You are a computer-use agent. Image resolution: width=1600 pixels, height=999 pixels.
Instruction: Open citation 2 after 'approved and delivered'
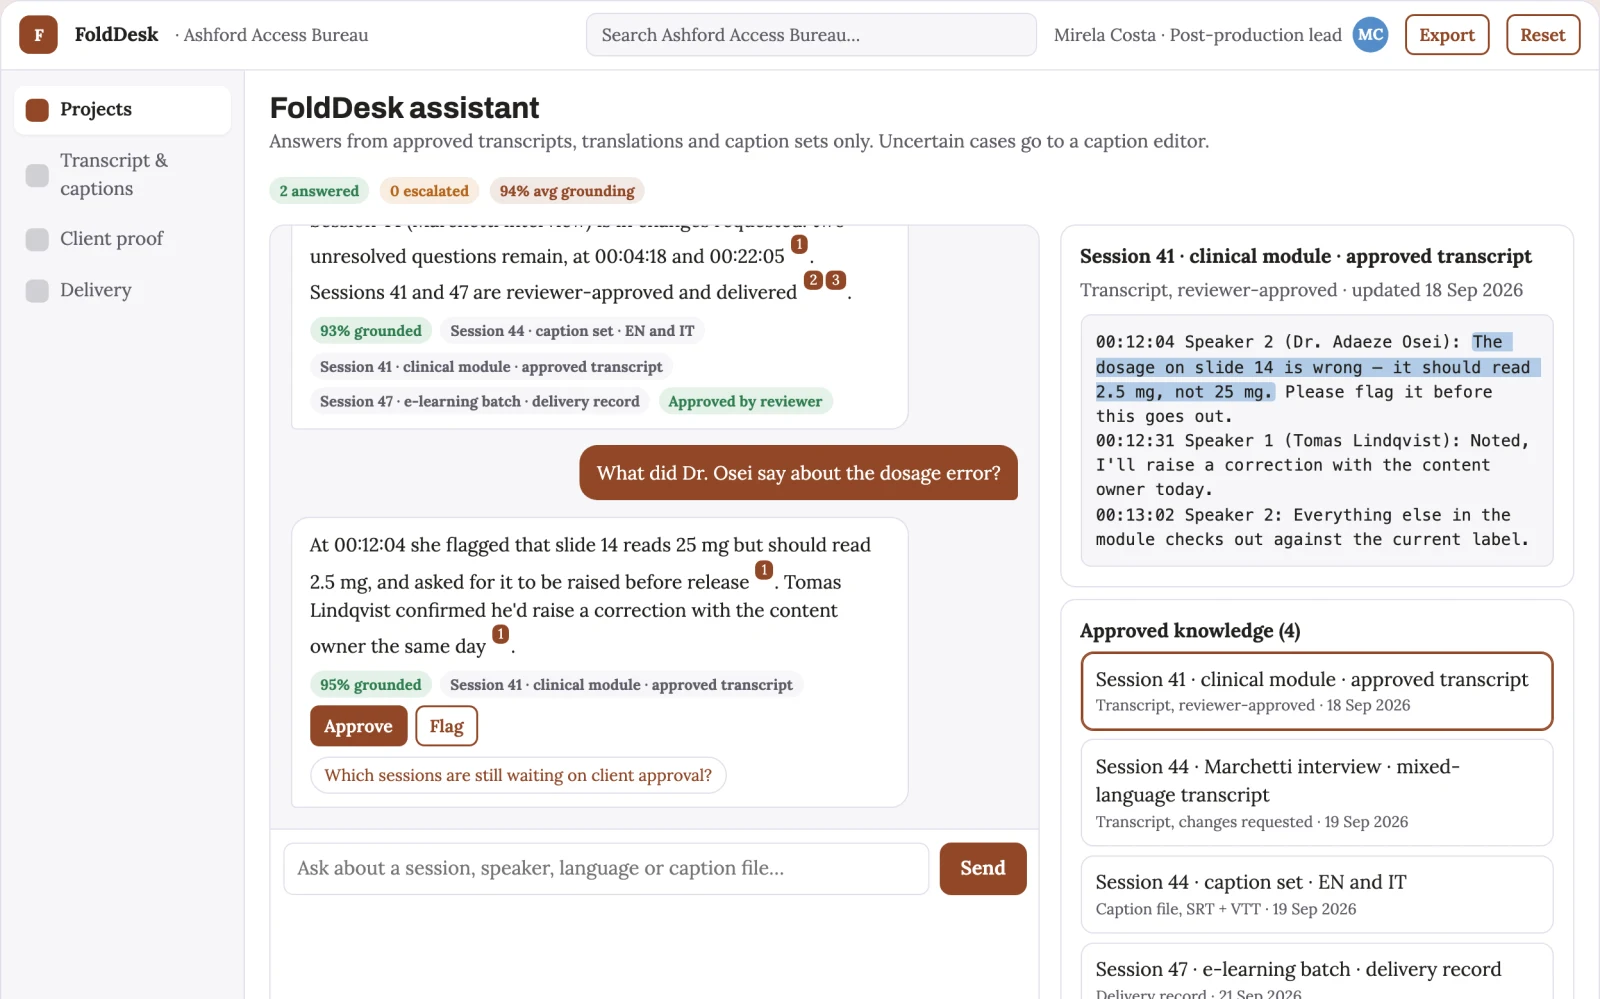tap(813, 280)
